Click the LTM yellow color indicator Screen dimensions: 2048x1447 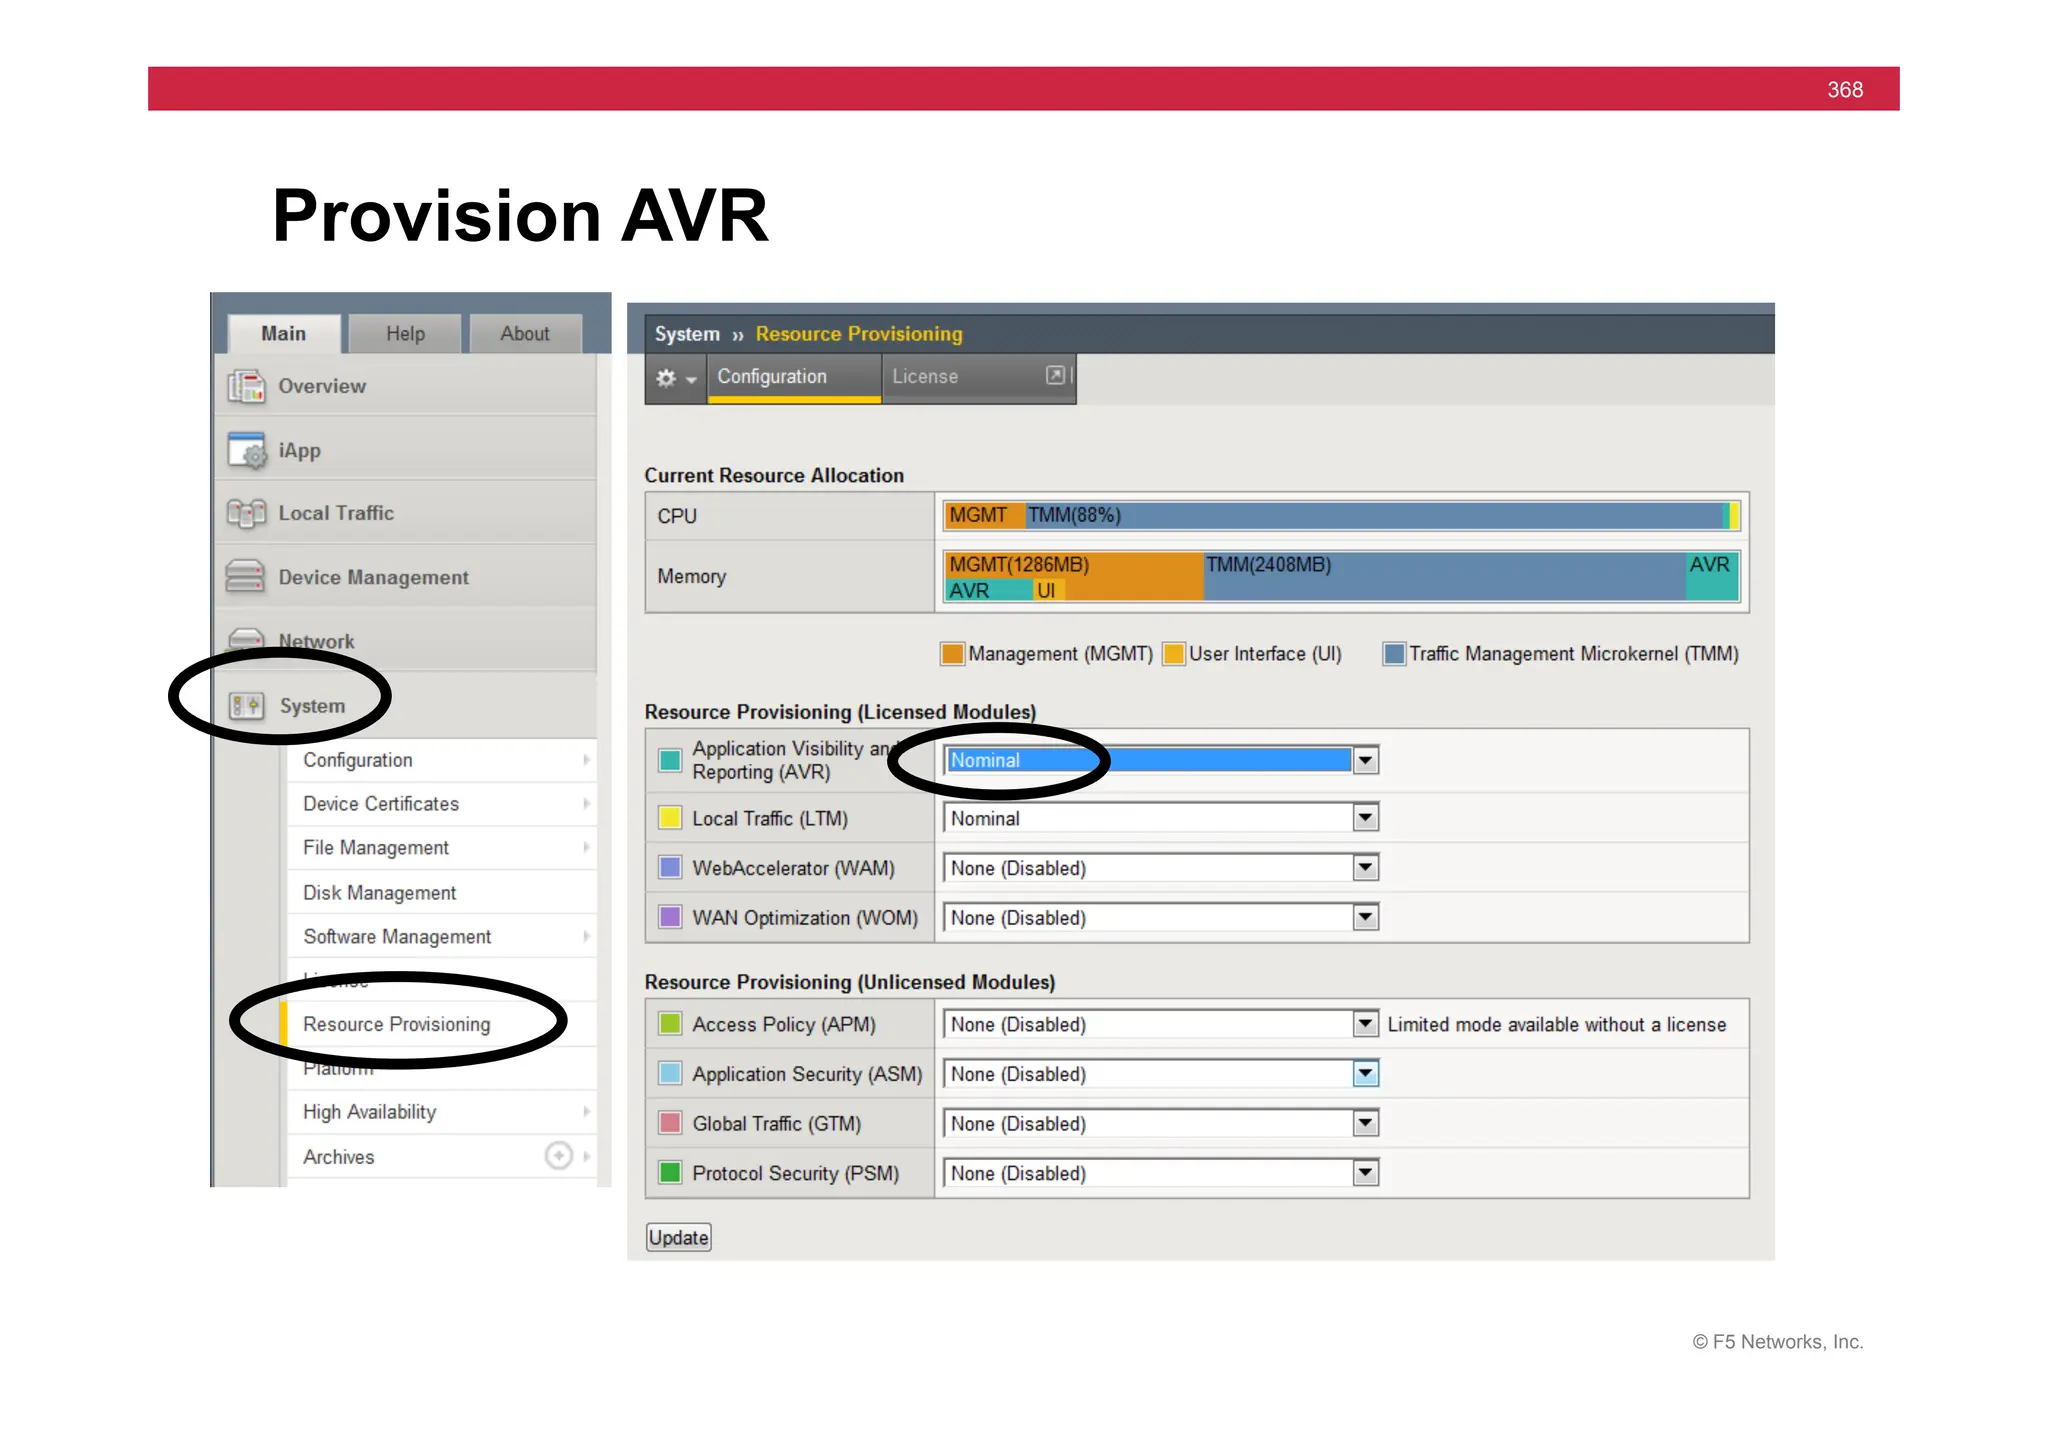(x=670, y=818)
